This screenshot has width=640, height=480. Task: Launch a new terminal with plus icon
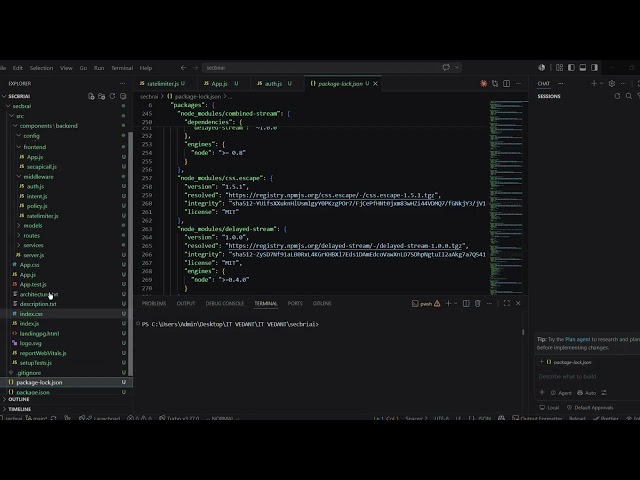(448, 303)
